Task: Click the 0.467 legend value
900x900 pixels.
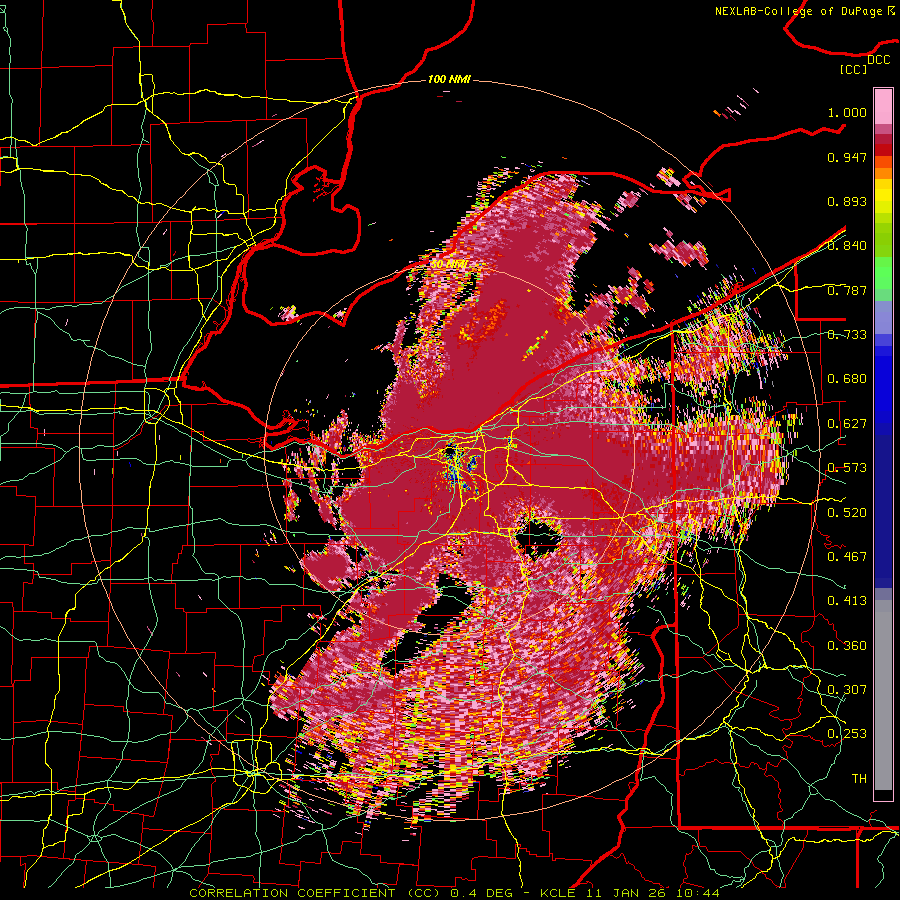Action: coord(847,557)
